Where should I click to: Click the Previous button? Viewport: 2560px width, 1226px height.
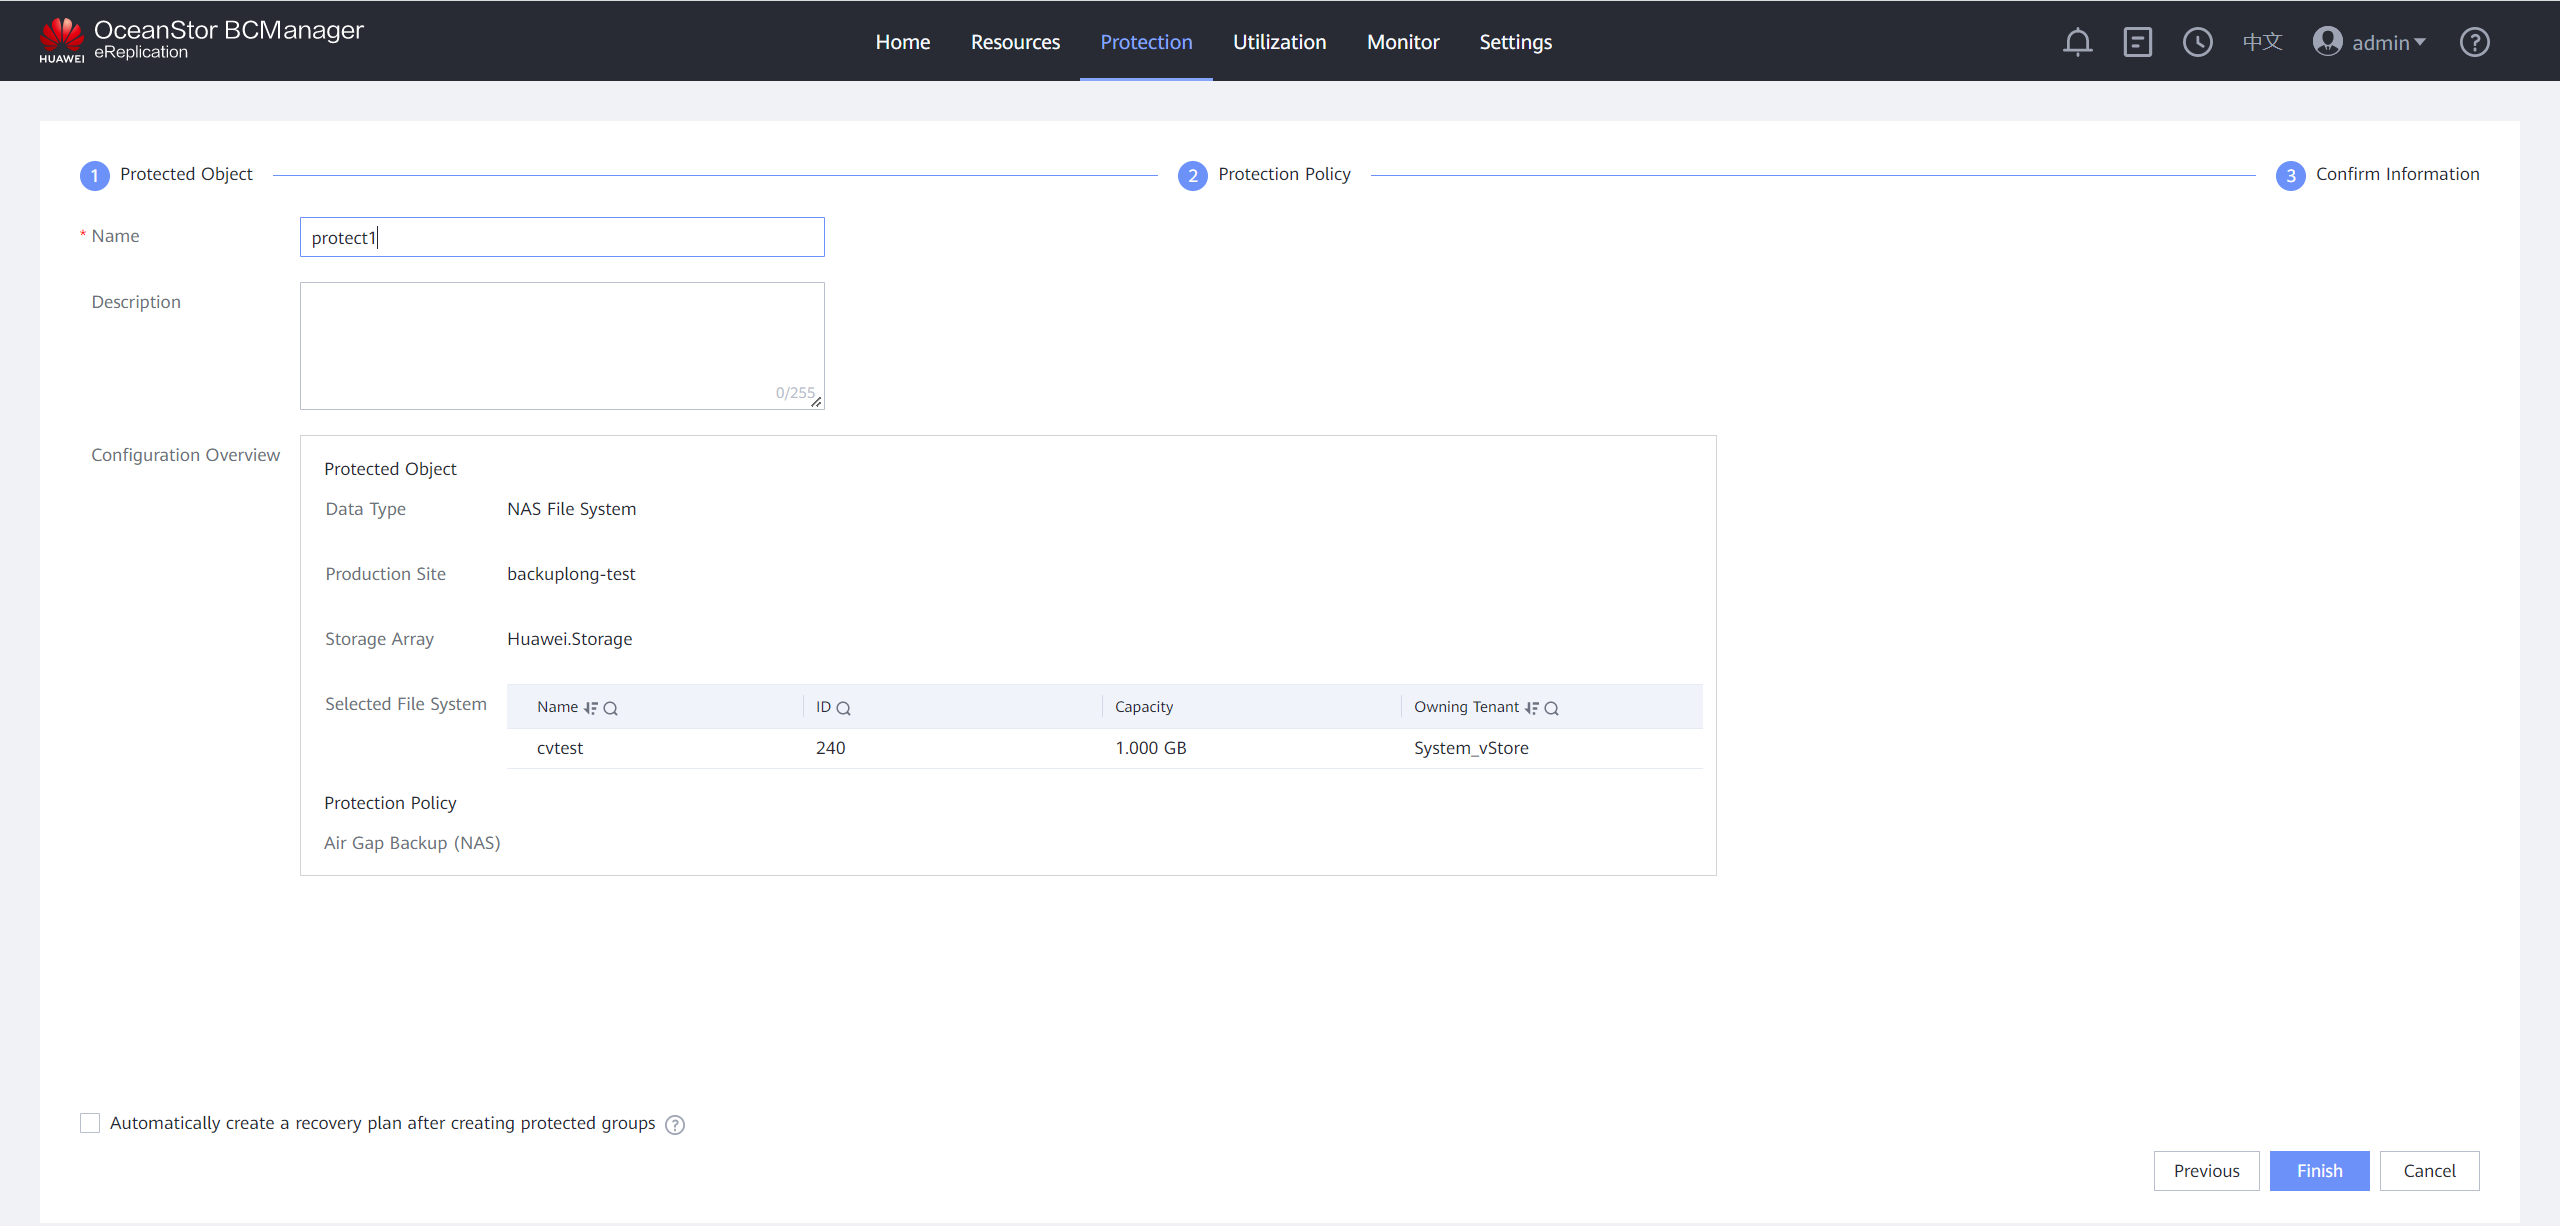[x=2206, y=1171]
